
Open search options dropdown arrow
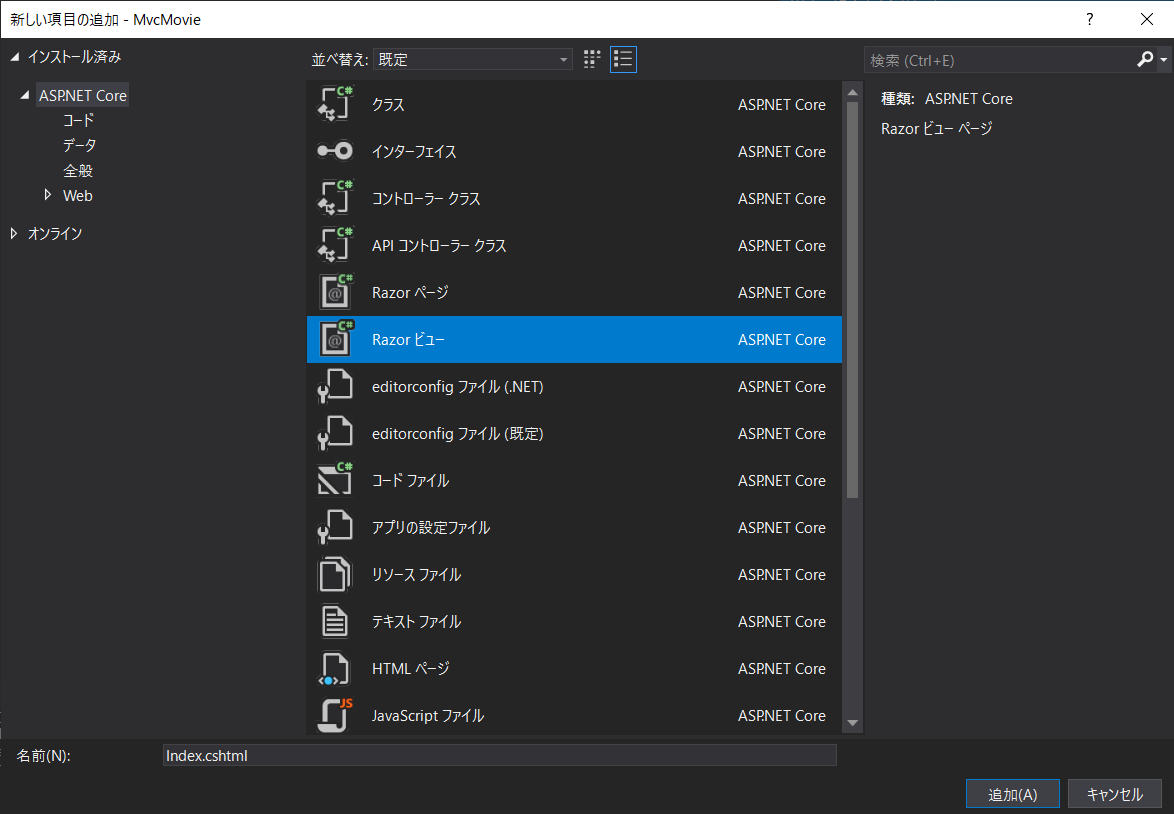(1163, 59)
